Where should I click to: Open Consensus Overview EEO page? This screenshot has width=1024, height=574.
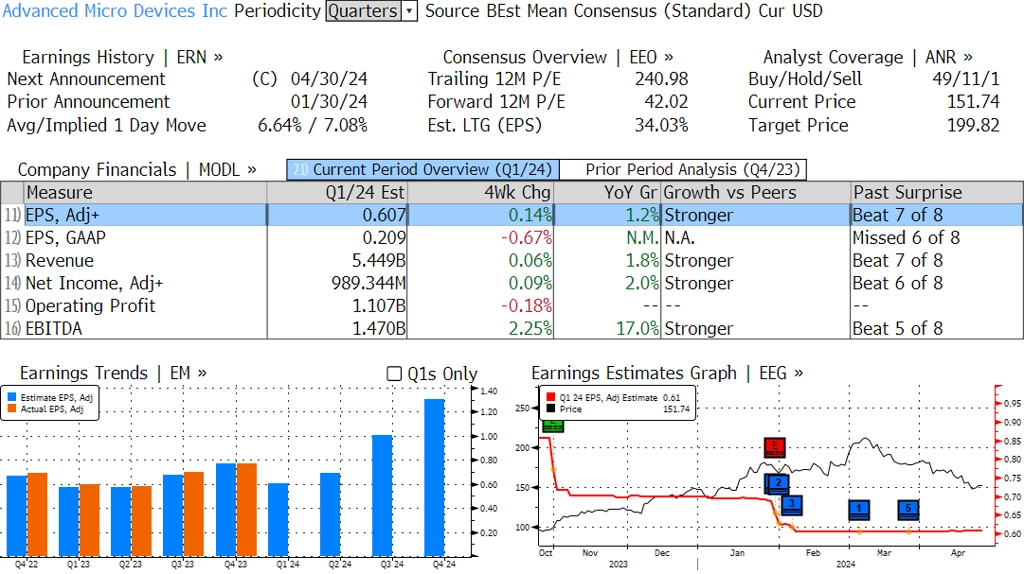click(558, 57)
